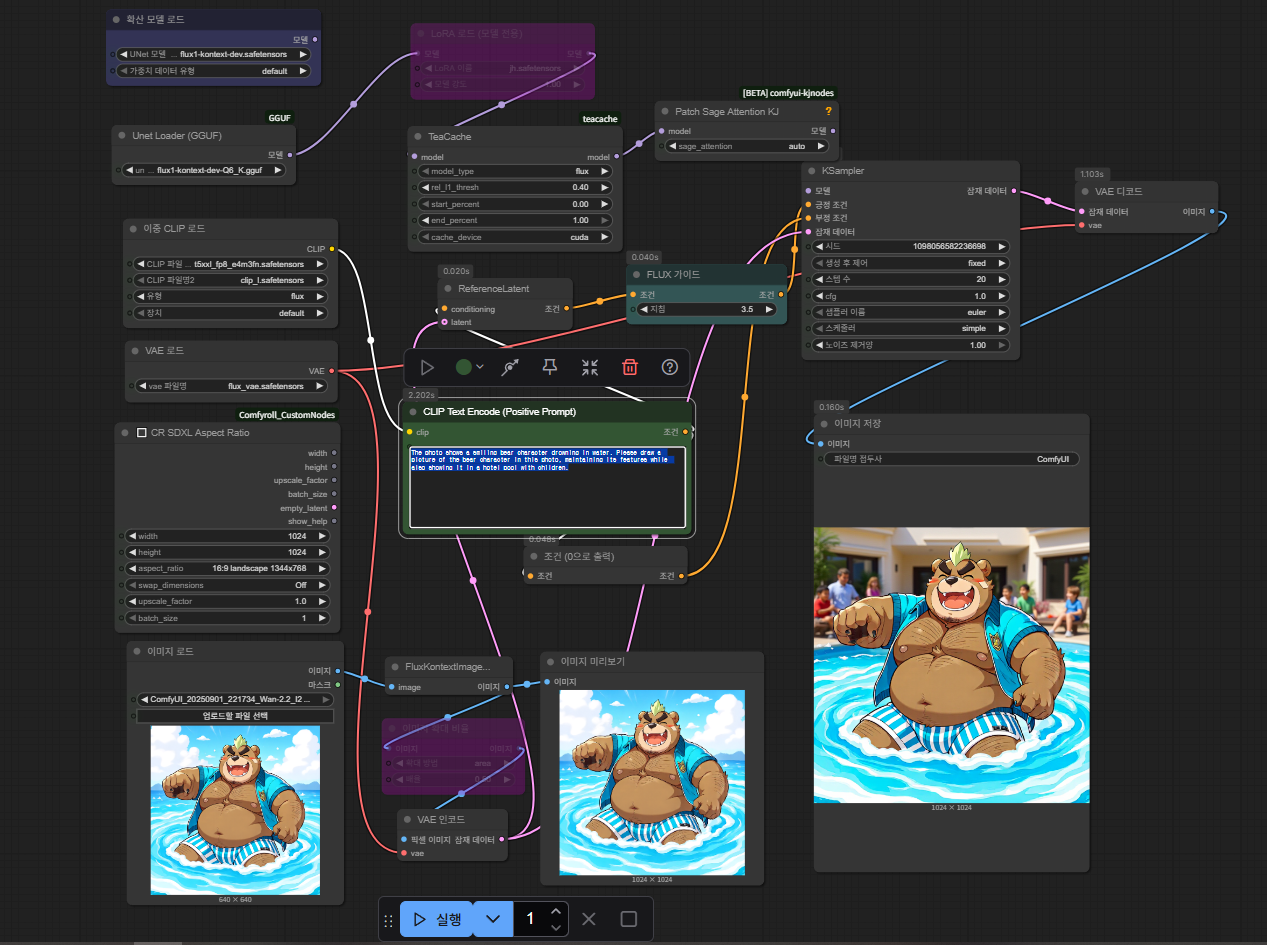Screen dimensions: 1267x945
Task: Click the yellow help icon on Patch Sage Attention KJ
Action: pyautogui.click(x=828, y=112)
